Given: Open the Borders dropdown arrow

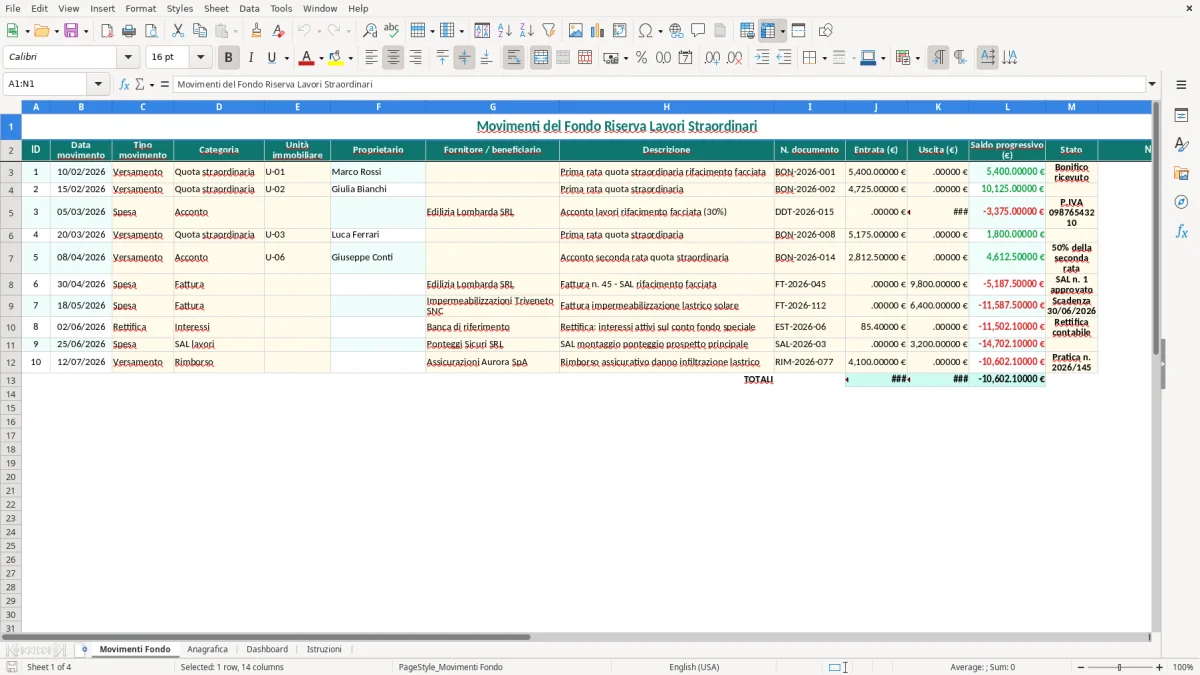Looking at the screenshot, I should coord(823,58).
